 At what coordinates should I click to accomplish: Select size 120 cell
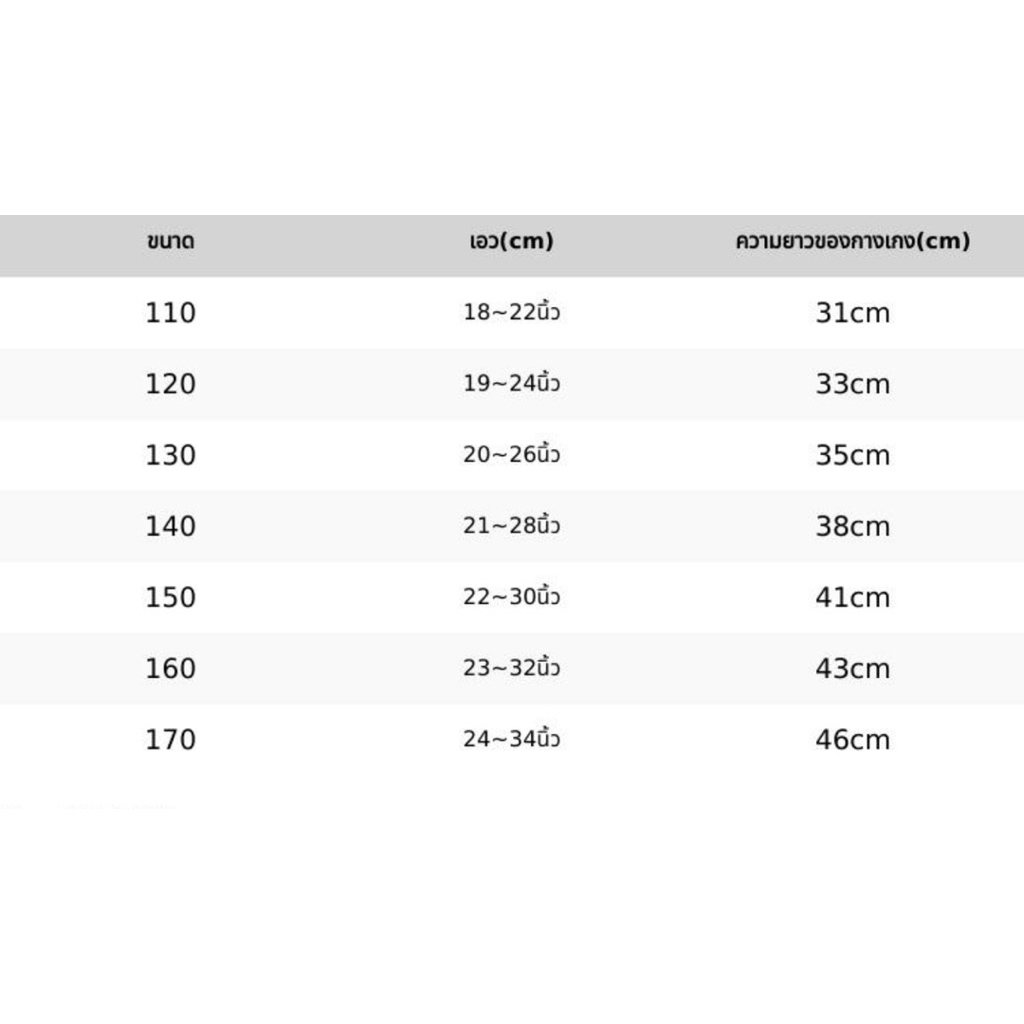(170, 384)
